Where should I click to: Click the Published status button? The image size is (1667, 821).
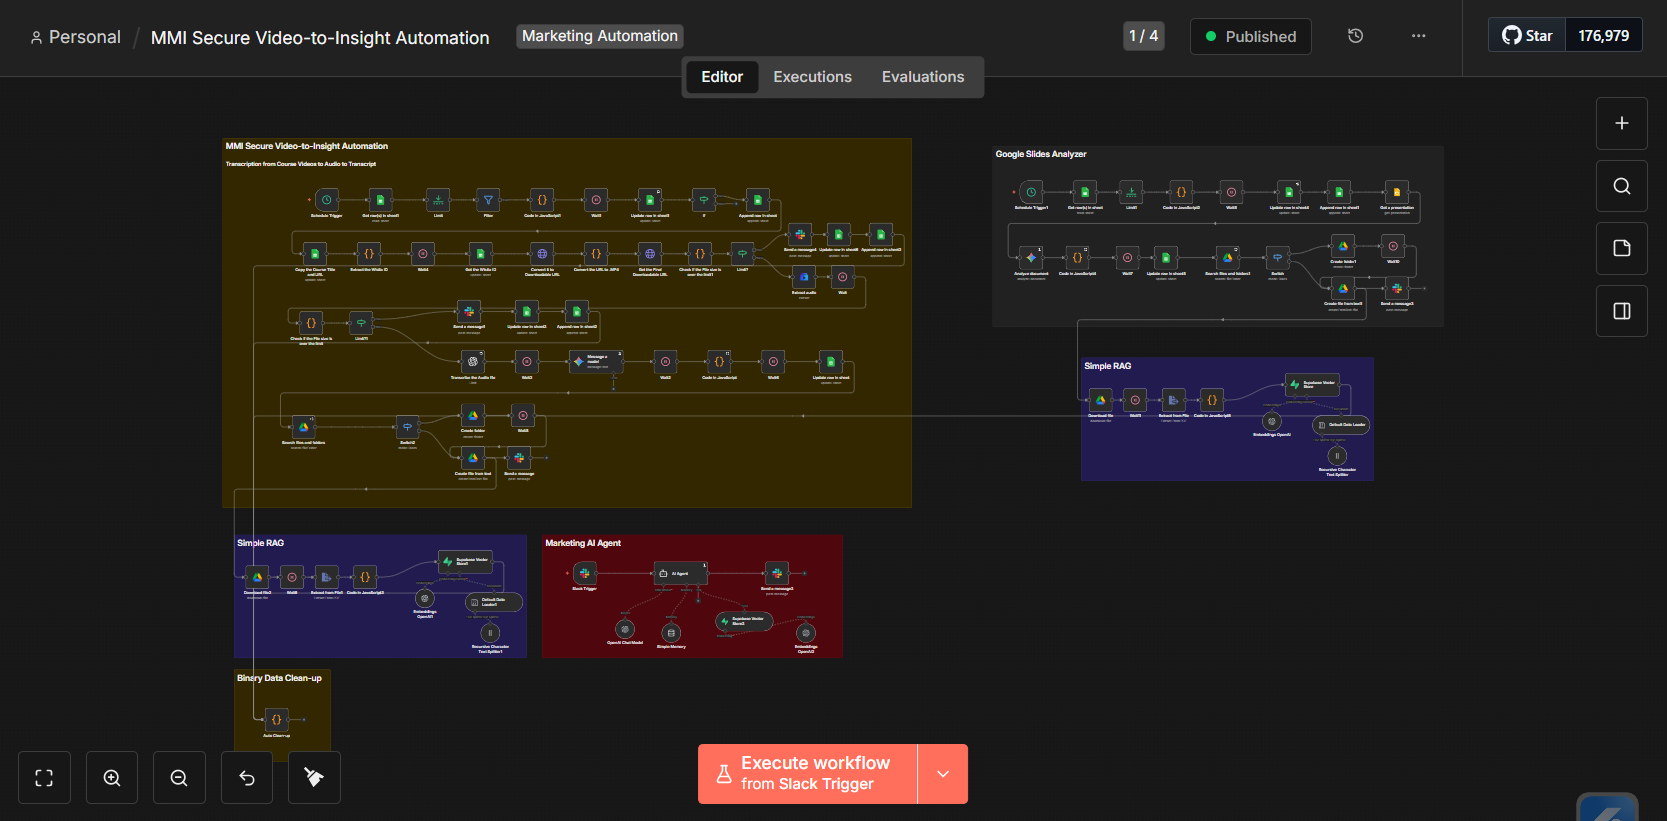[x=1250, y=36]
